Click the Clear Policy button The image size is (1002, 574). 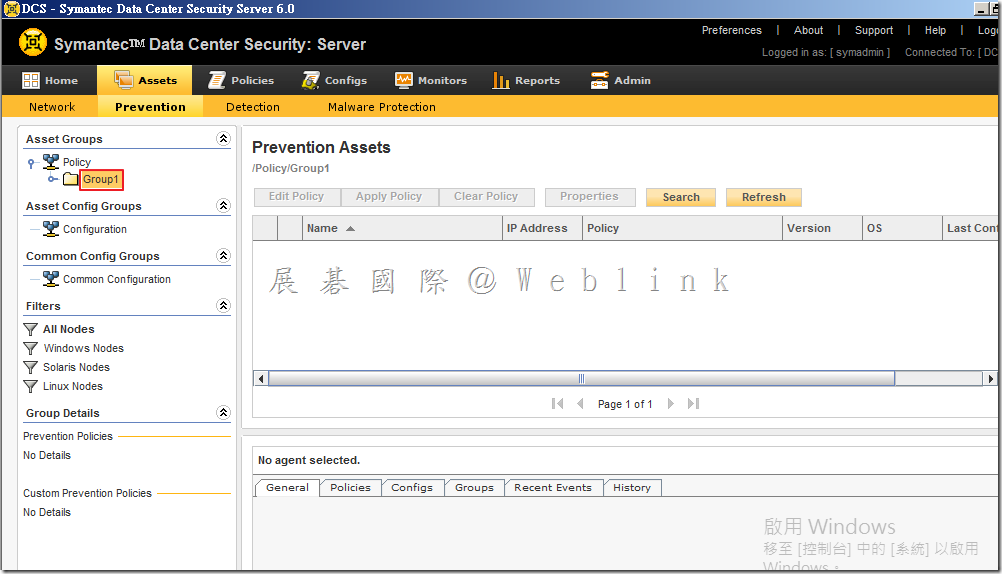coord(486,197)
